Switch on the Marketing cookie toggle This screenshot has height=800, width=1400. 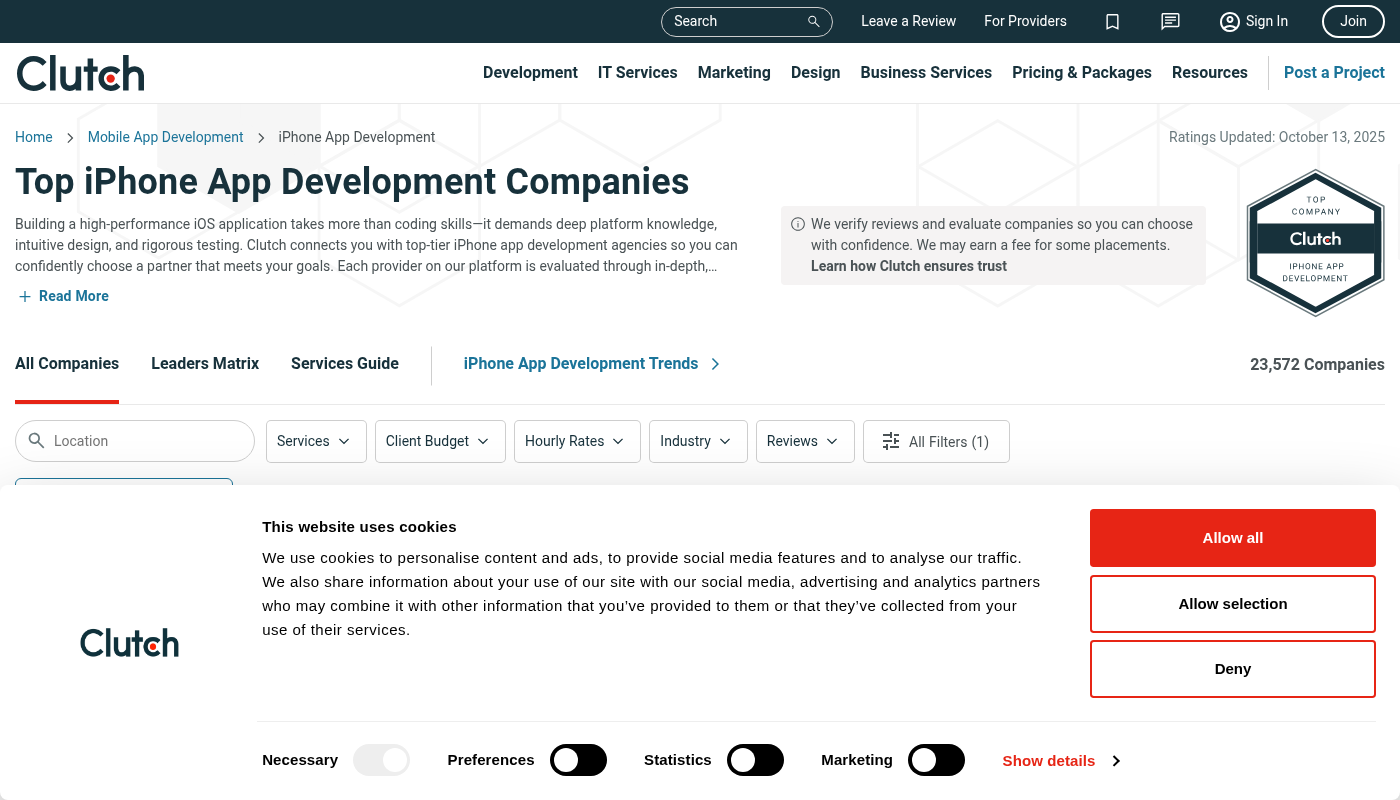pyautogui.click(x=936, y=760)
